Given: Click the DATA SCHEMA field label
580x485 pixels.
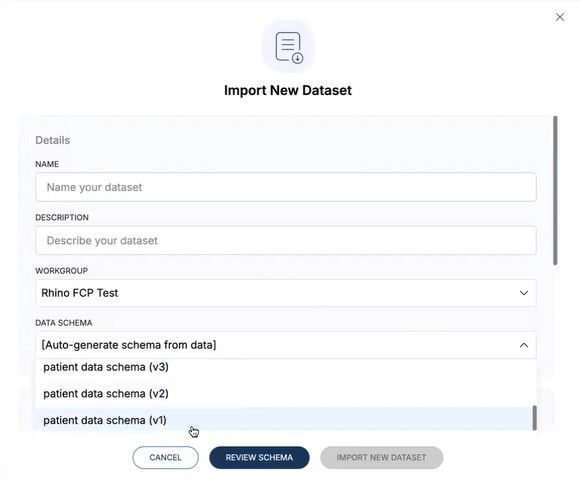Looking at the screenshot, I should tap(64, 323).
